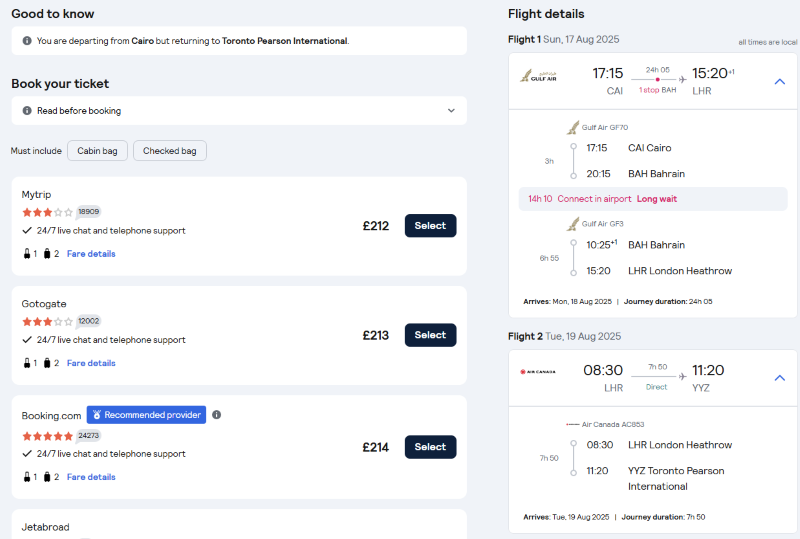Viewport: 800px width, 539px height.
Task: Click the Booking.com provider name
Action: click(51, 416)
